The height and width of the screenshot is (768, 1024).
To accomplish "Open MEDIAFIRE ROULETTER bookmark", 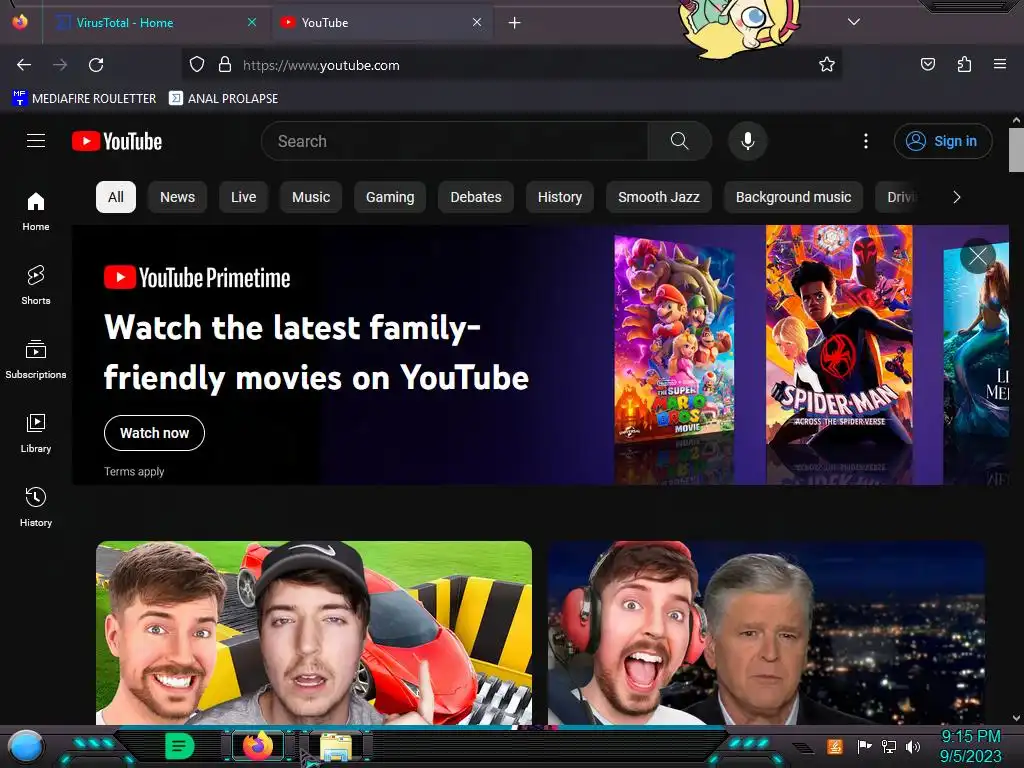I will [x=84, y=99].
